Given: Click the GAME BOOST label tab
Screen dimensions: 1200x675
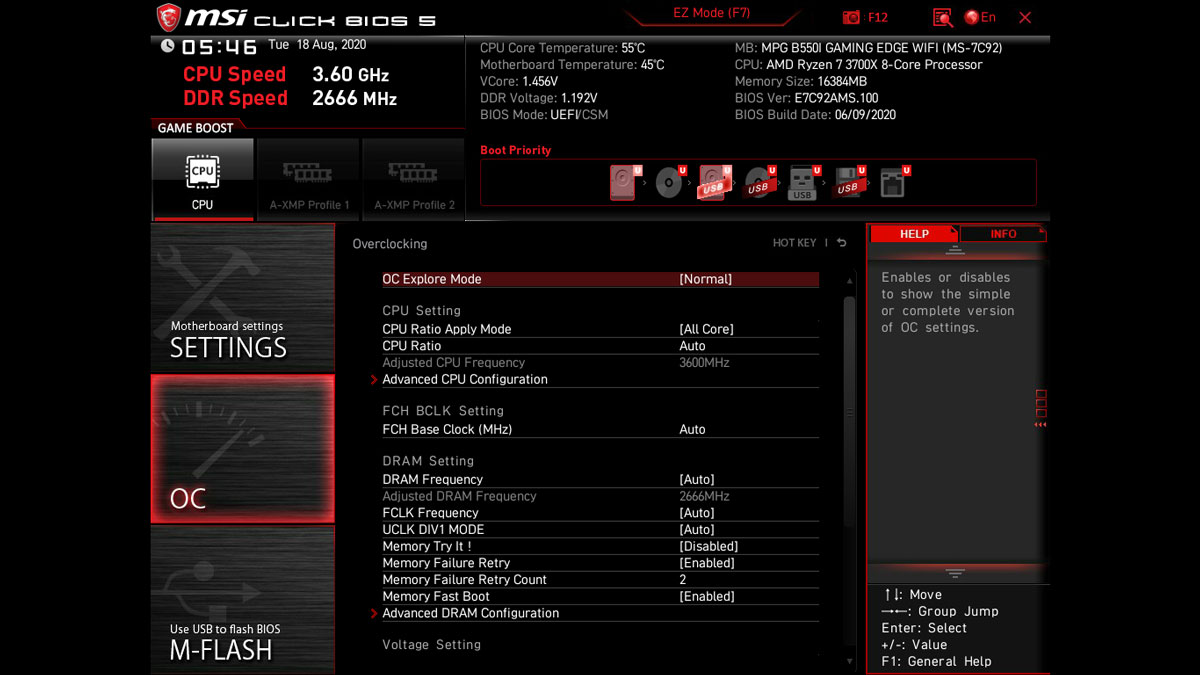Looking at the screenshot, I should click(x=196, y=128).
